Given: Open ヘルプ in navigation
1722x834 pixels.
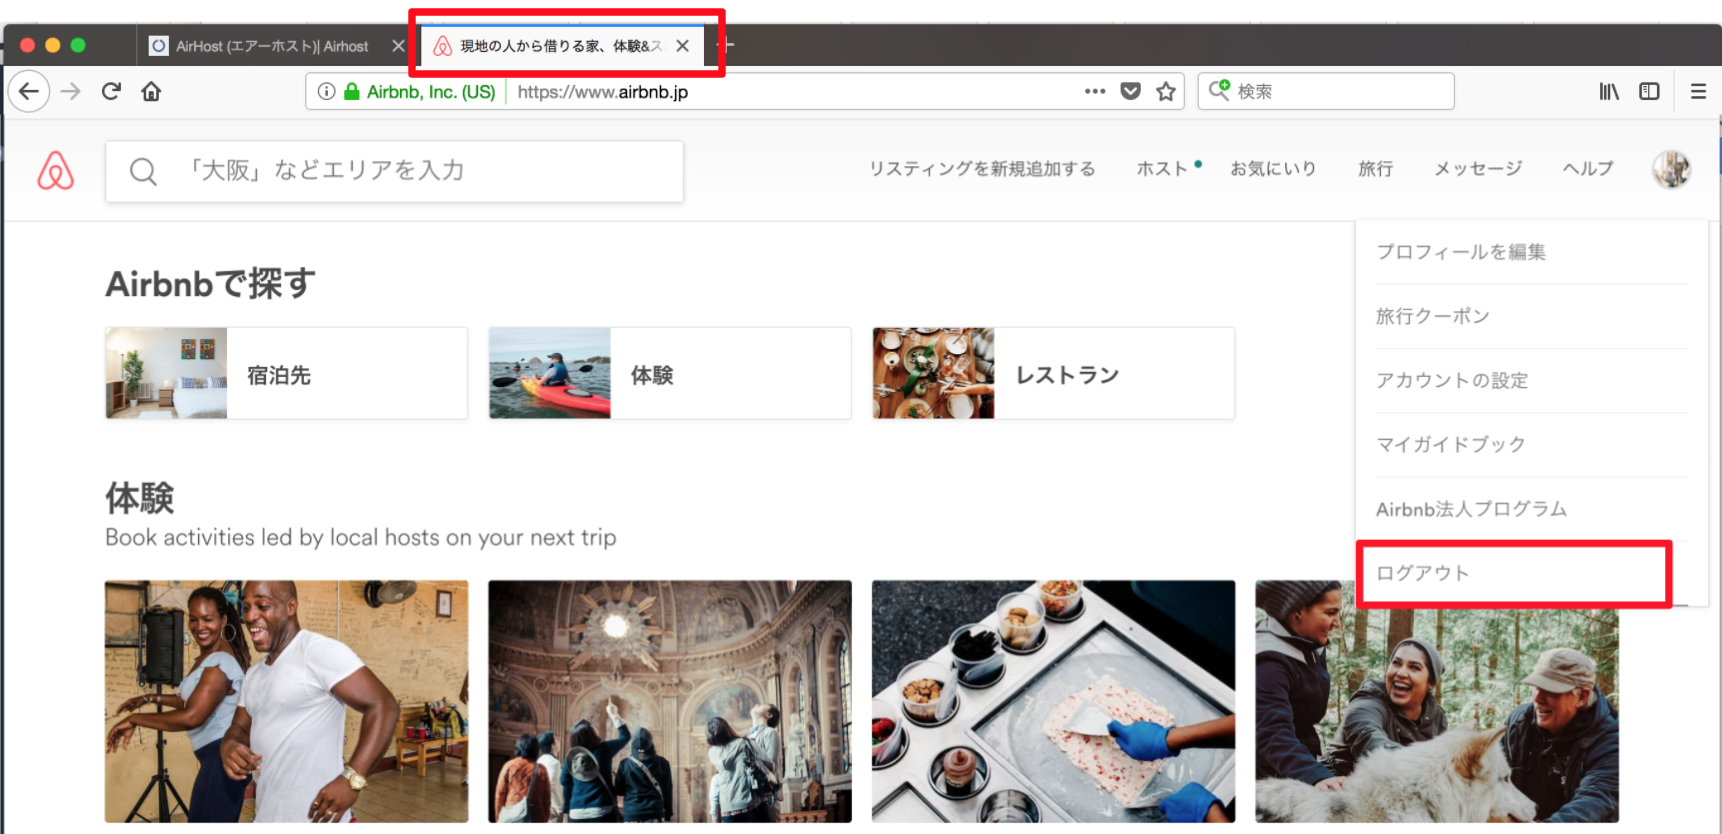Looking at the screenshot, I should [1588, 169].
